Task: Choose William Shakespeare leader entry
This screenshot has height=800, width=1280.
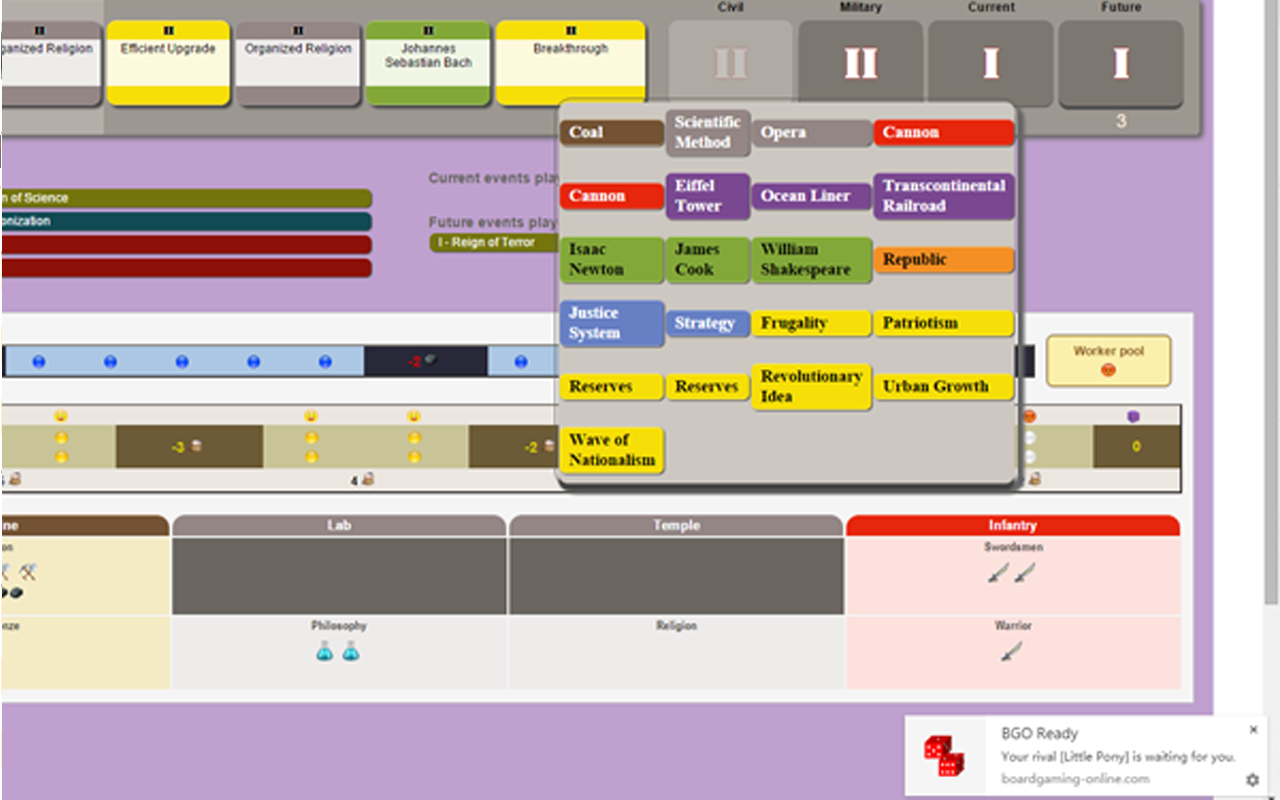Action: coord(811,260)
